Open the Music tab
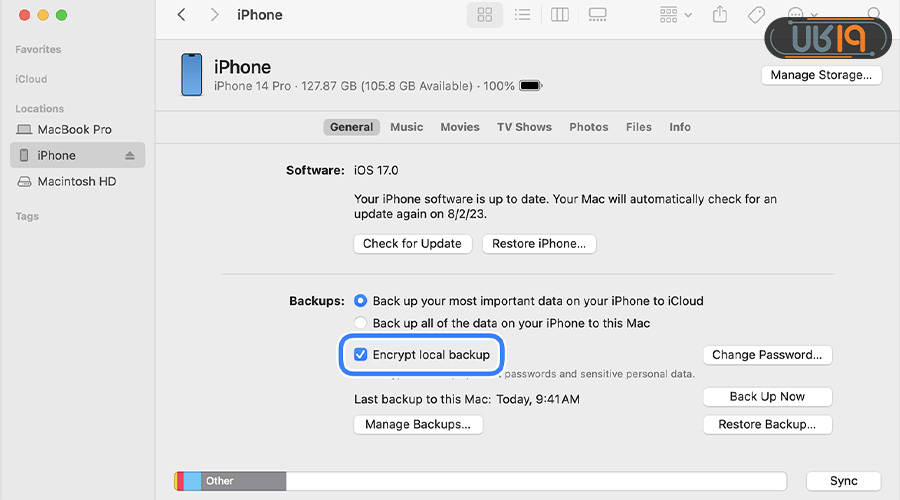The image size is (900, 500). tap(406, 127)
